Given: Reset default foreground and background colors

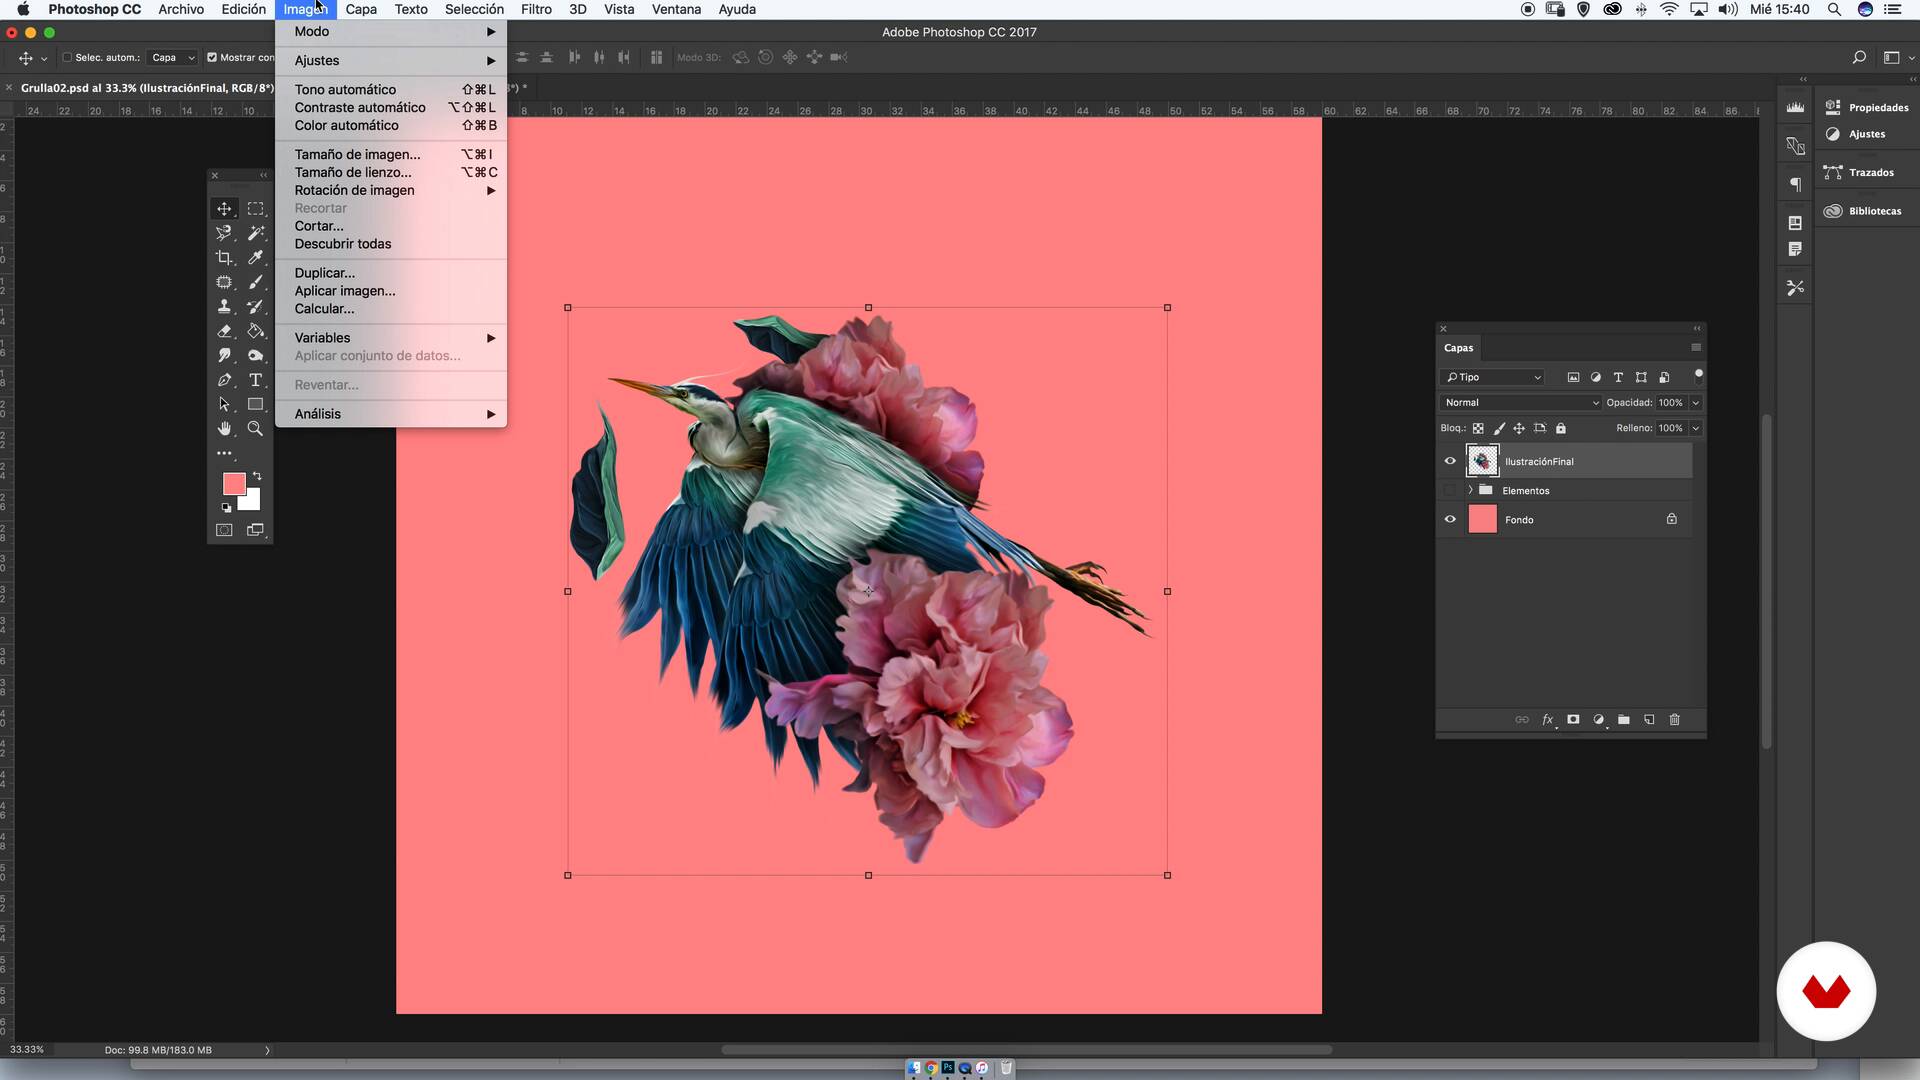Looking at the screenshot, I should (x=227, y=508).
